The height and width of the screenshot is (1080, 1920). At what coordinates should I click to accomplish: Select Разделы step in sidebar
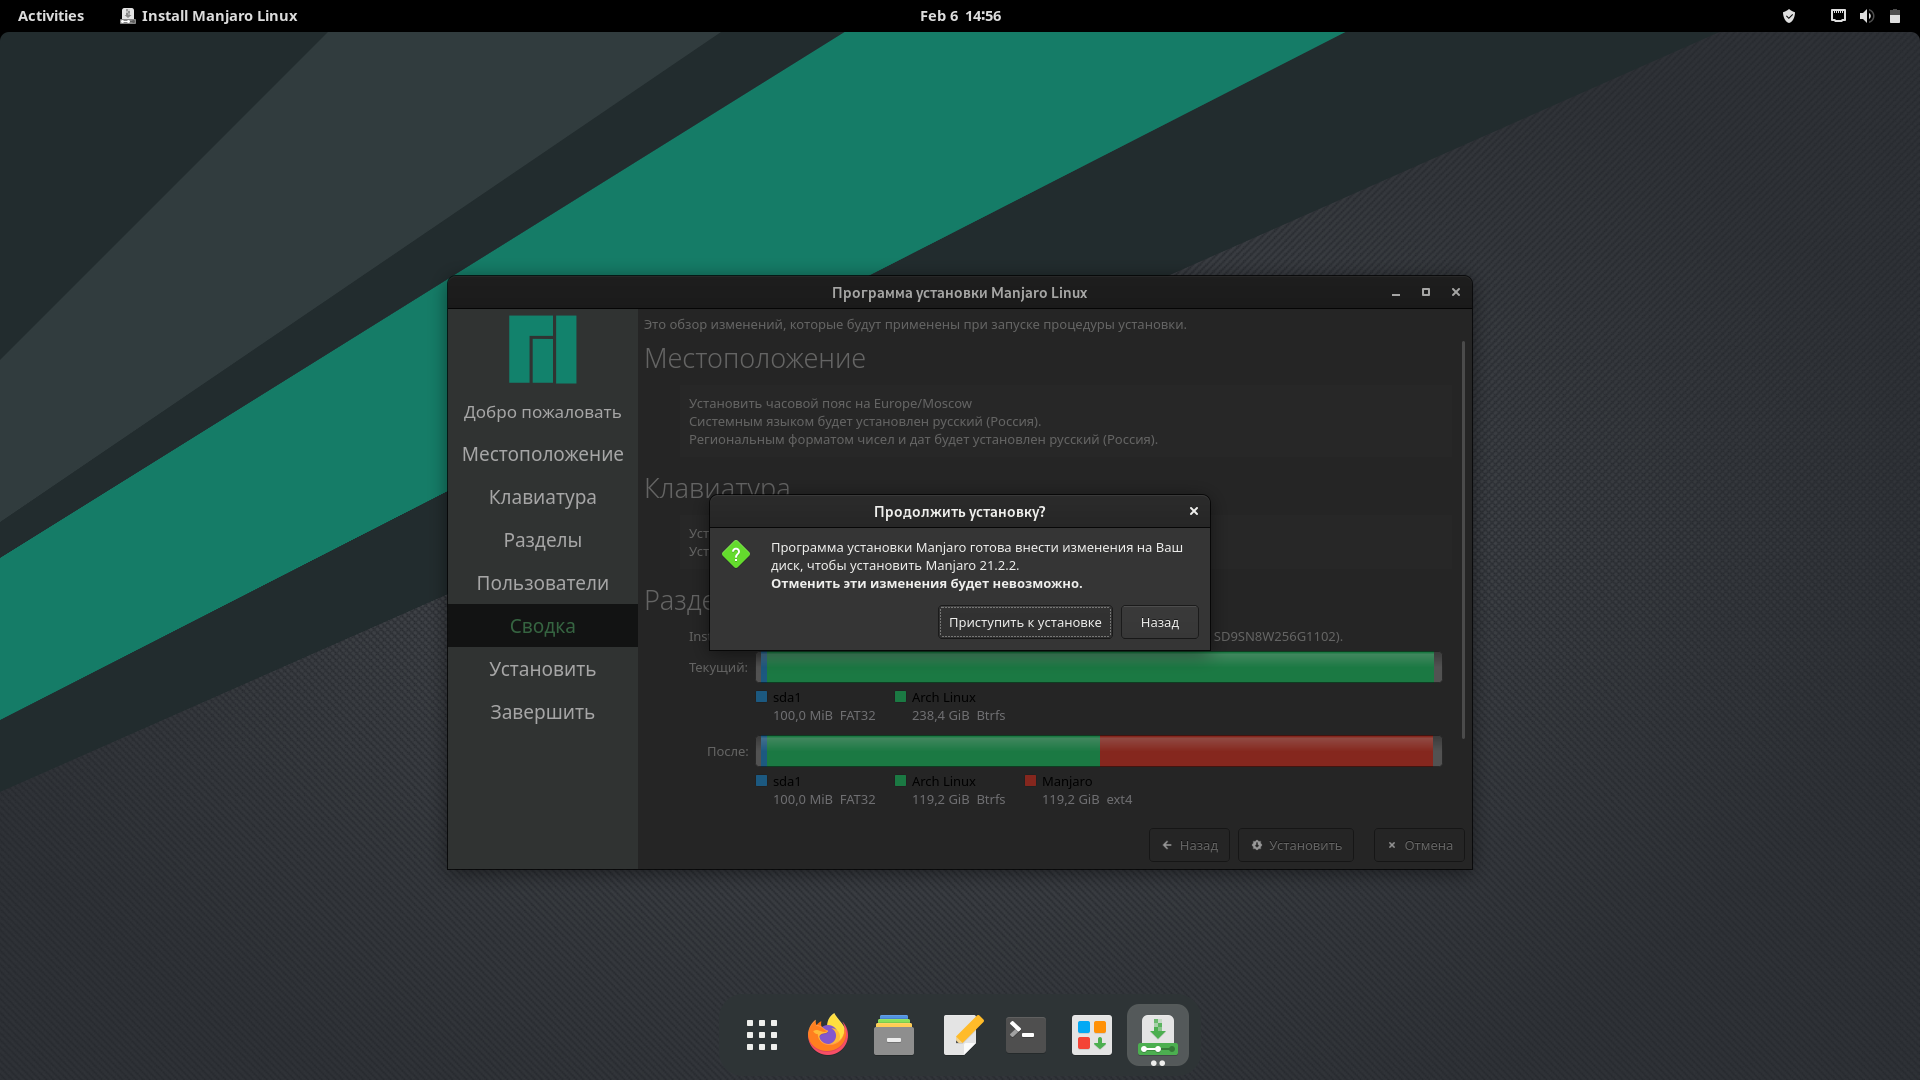[543, 540]
